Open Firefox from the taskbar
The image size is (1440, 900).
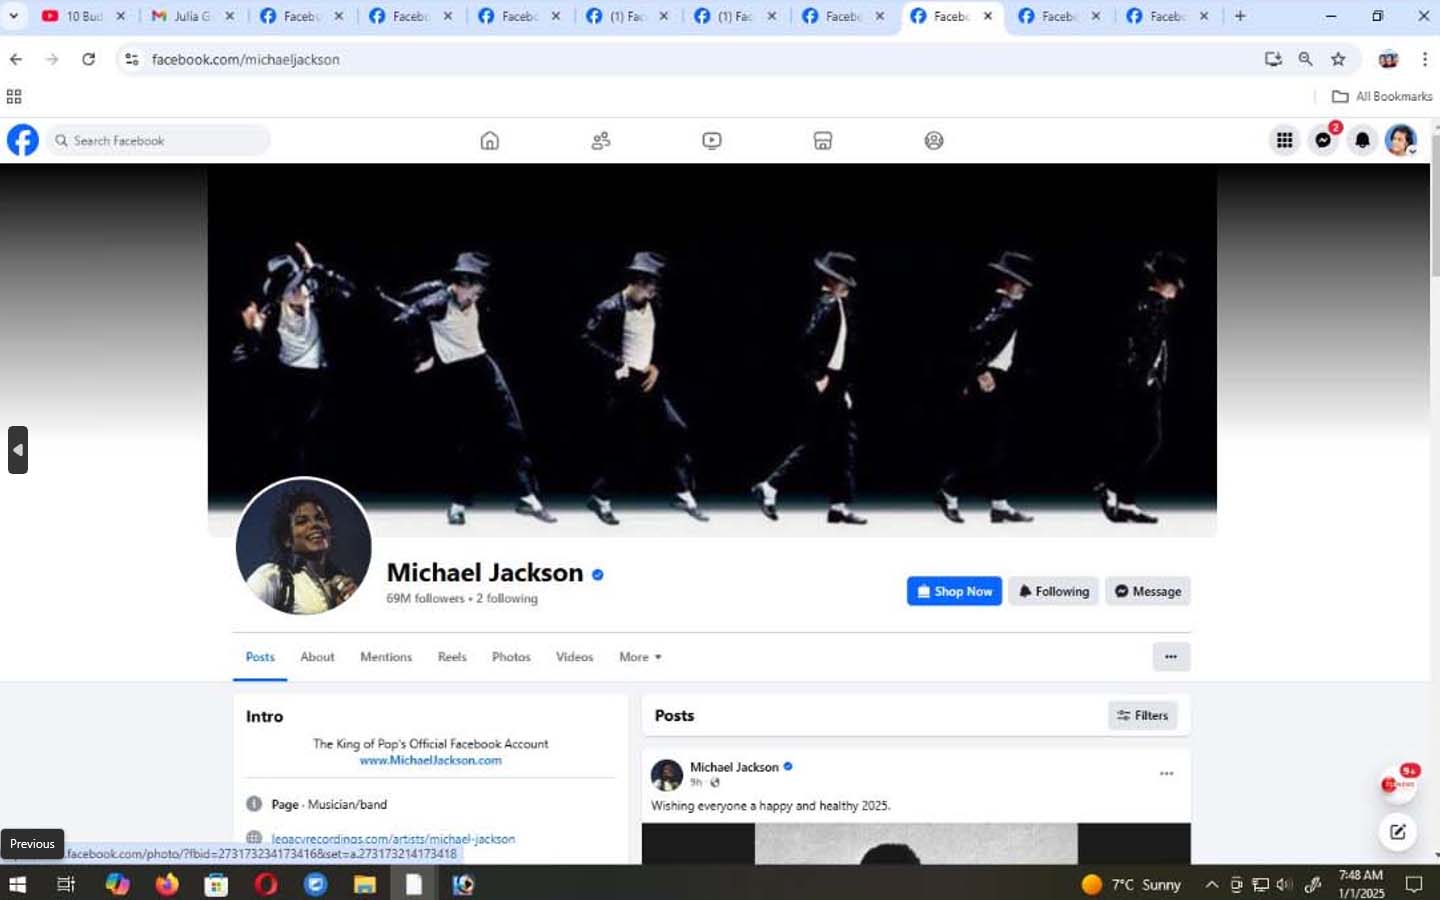(166, 884)
